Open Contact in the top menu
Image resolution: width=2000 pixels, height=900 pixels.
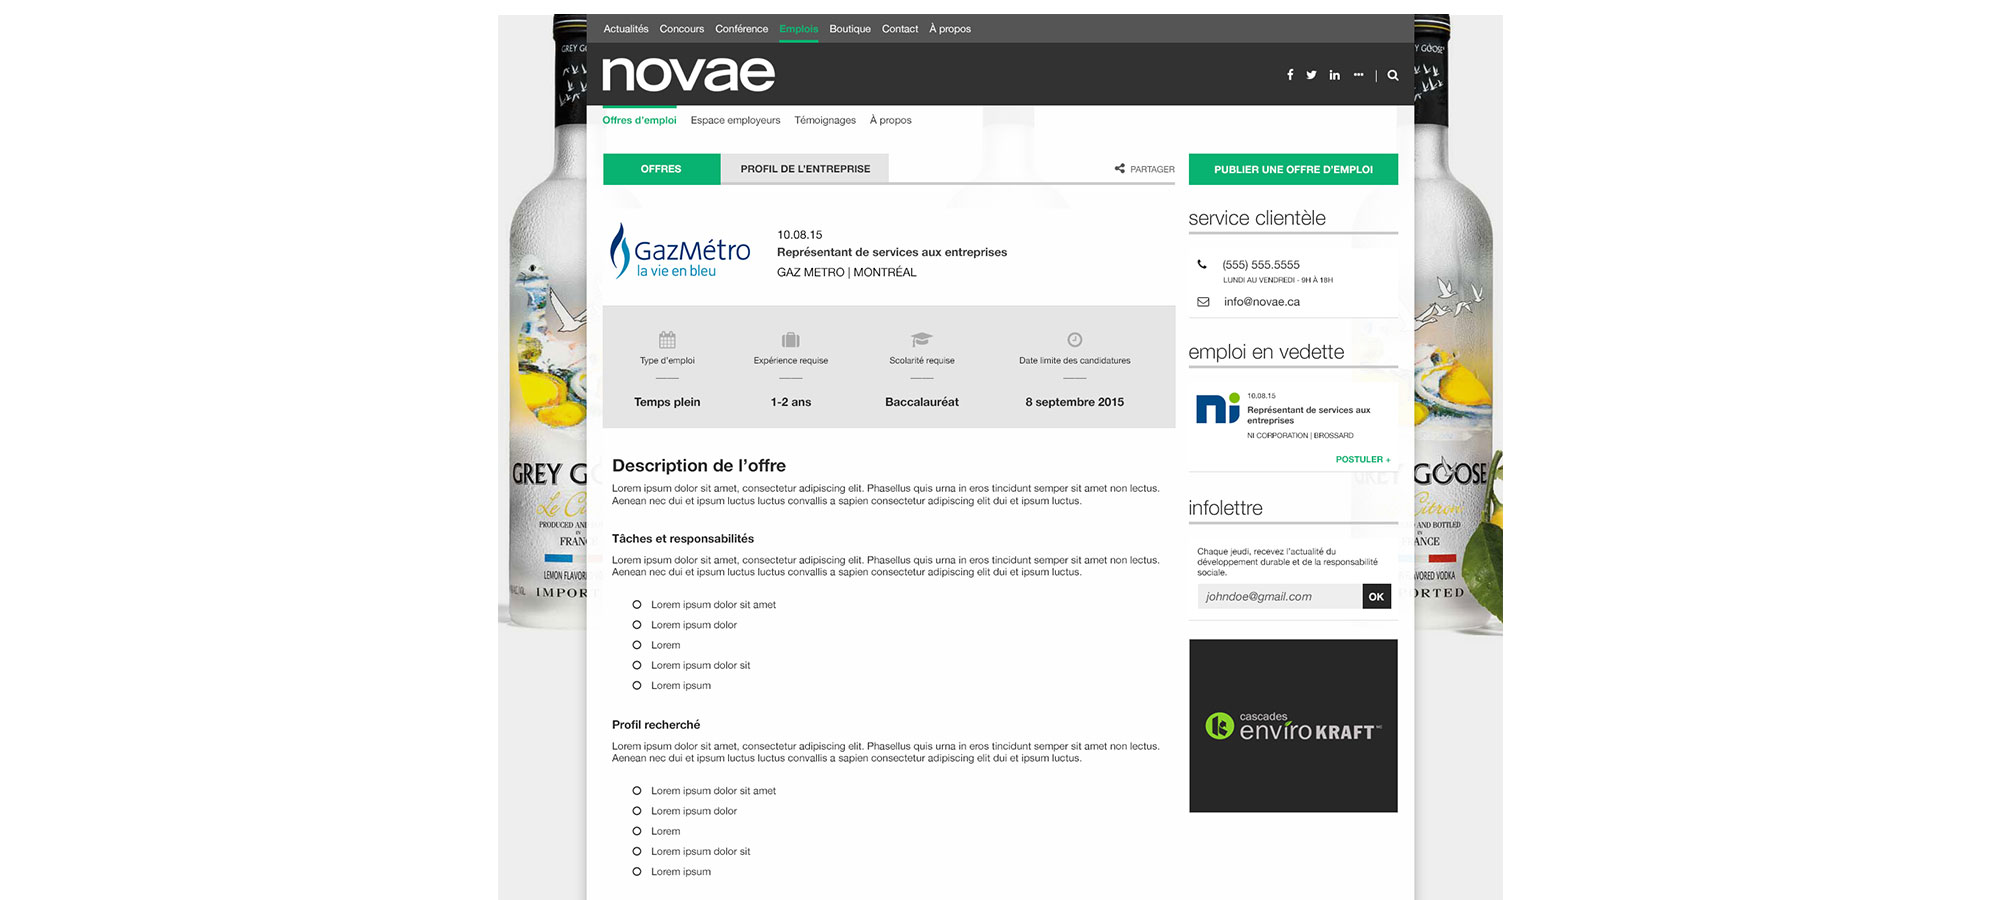[x=900, y=29]
